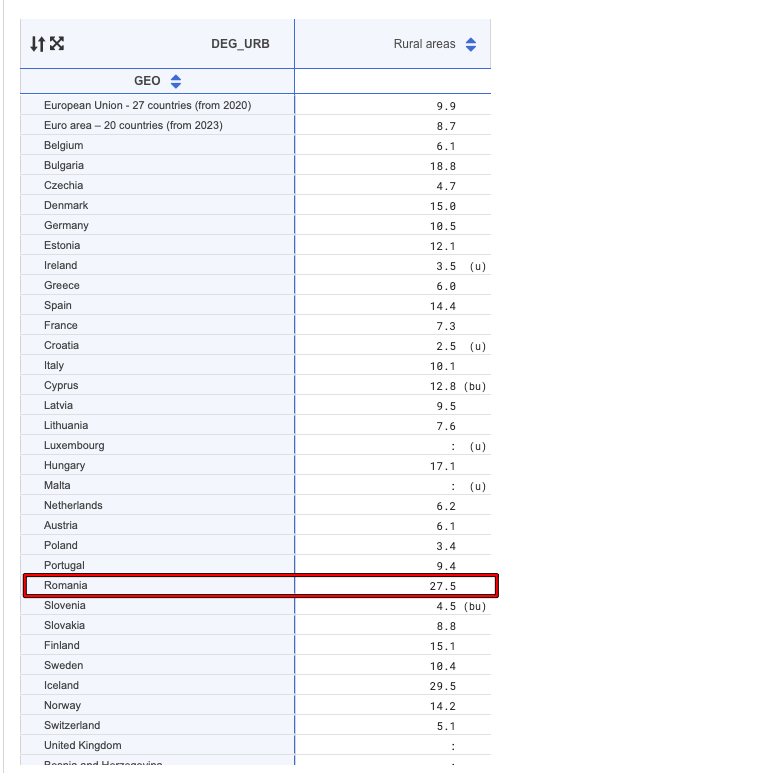This screenshot has width=765, height=773.
Task: Click the (u) flag next to Ireland
Action: click(x=477, y=266)
